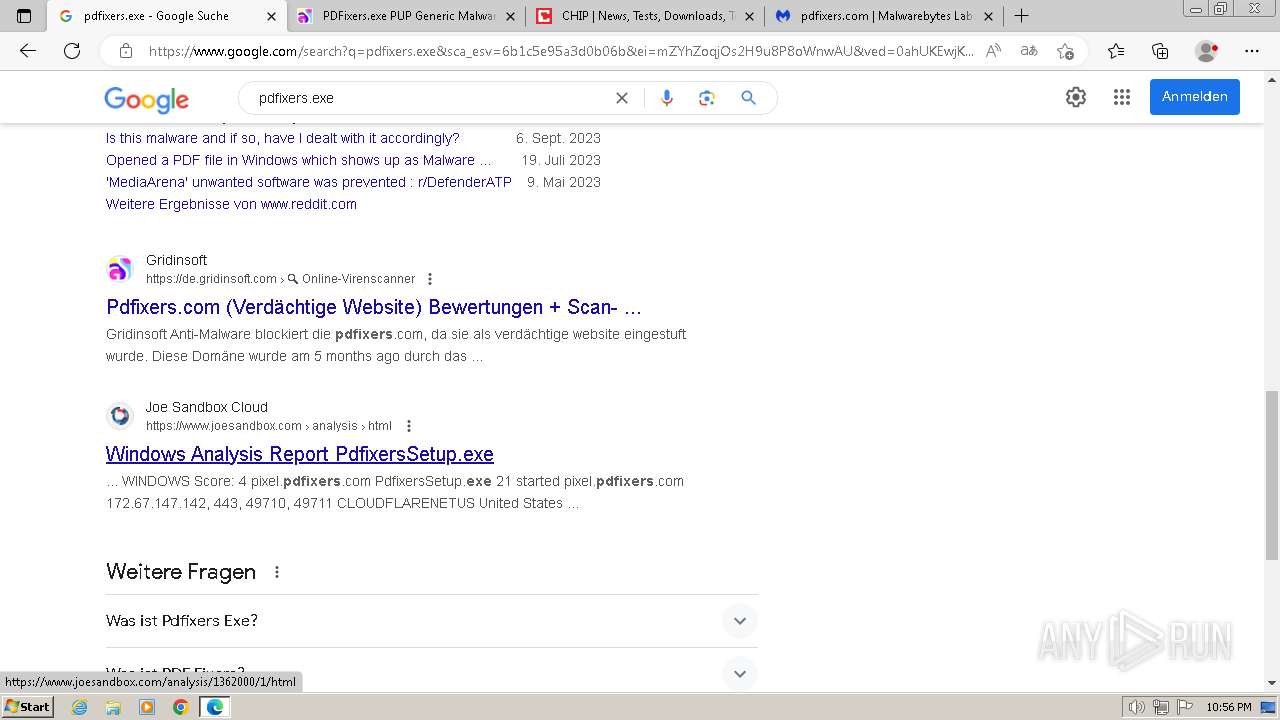Click the Google search input field

(430, 98)
